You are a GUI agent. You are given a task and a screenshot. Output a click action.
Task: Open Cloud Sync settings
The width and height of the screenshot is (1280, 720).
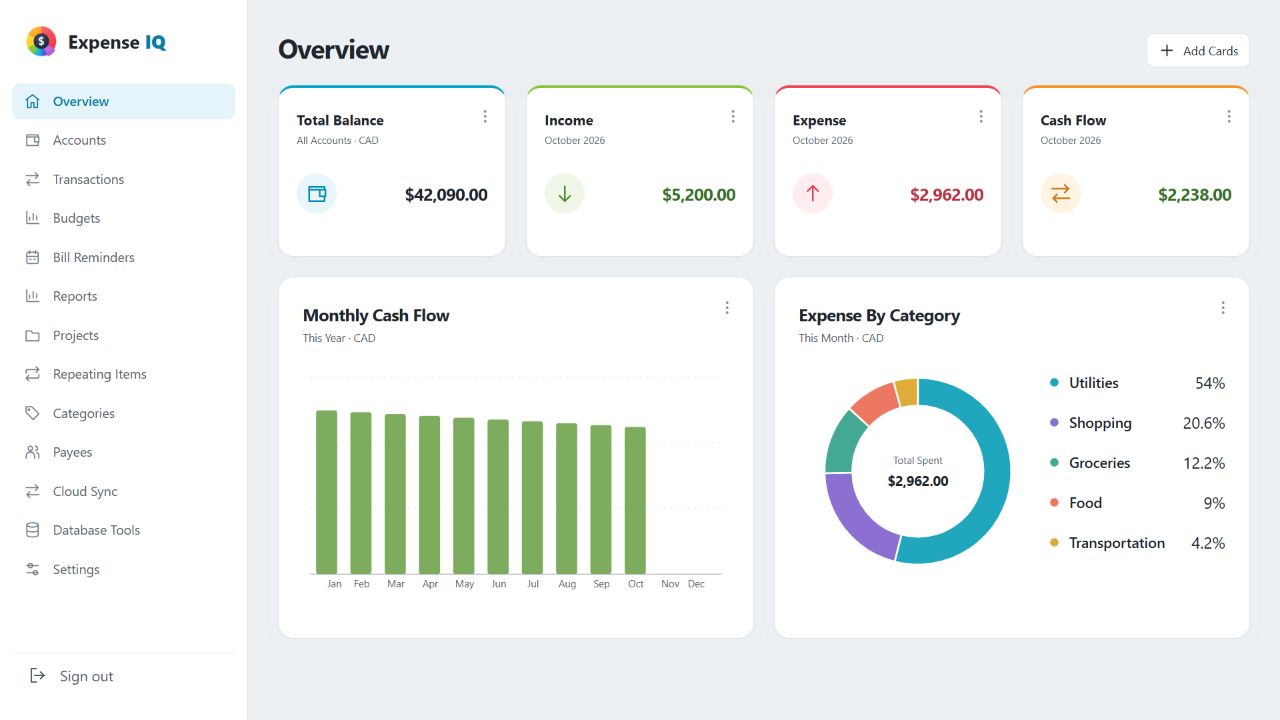[x=124, y=491]
